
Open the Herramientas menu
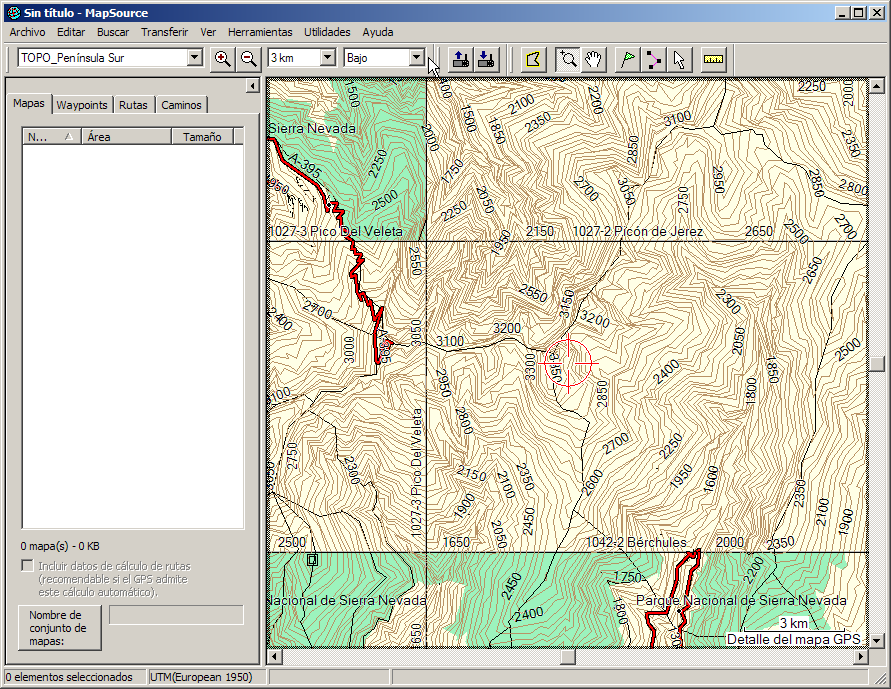pos(260,32)
